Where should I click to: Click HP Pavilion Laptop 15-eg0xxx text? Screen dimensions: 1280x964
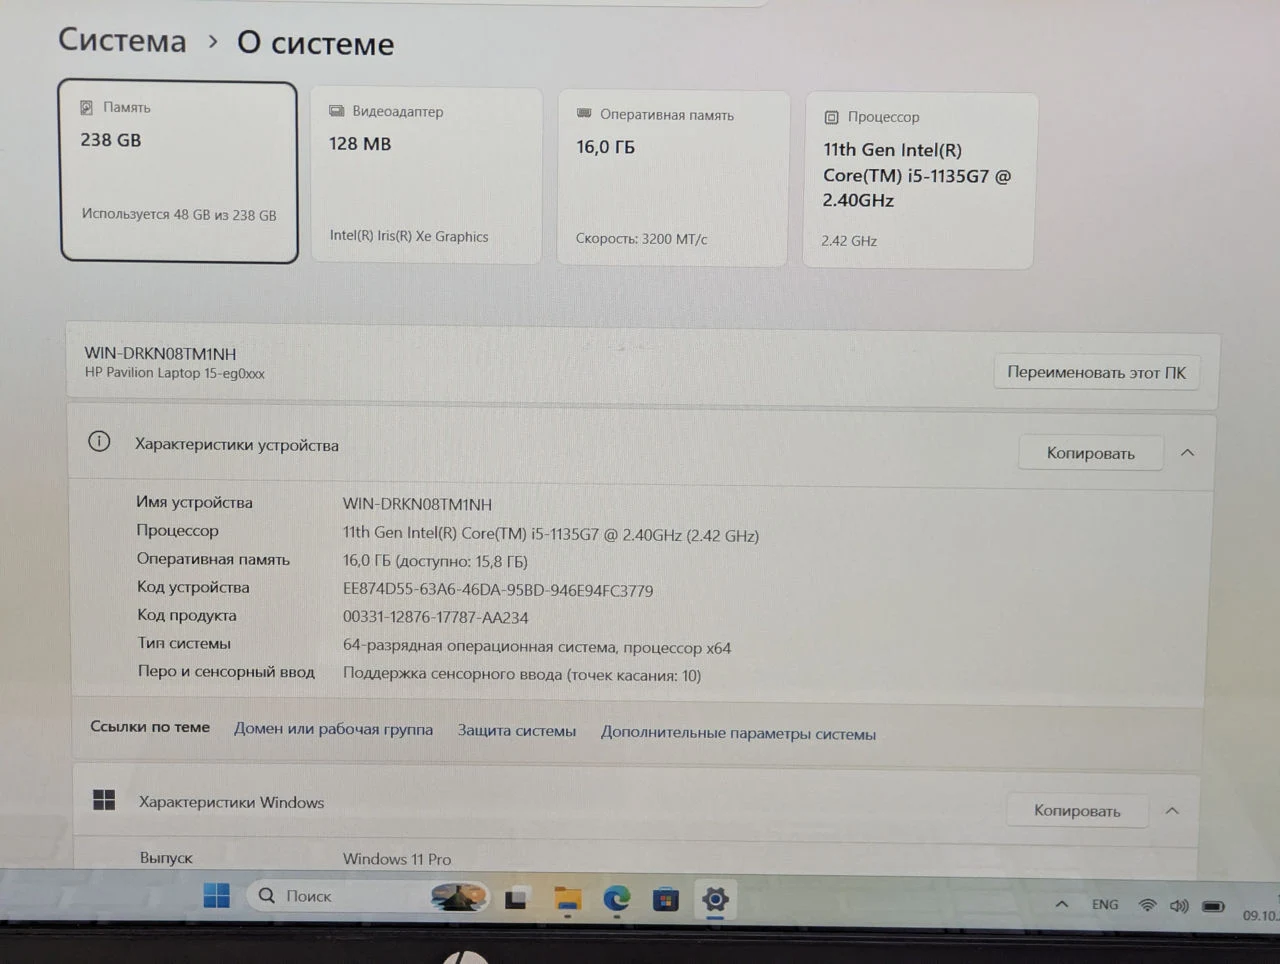click(175, 373)
